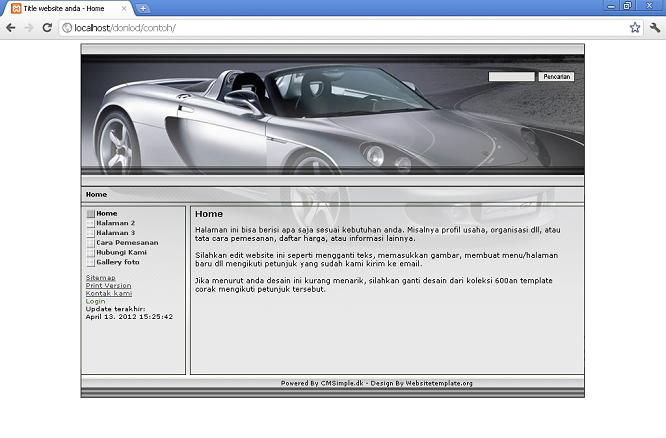Click the paragraph starting 'Jika menurut anda'
This screenshot has width=666, height=438.
(374, 285)
